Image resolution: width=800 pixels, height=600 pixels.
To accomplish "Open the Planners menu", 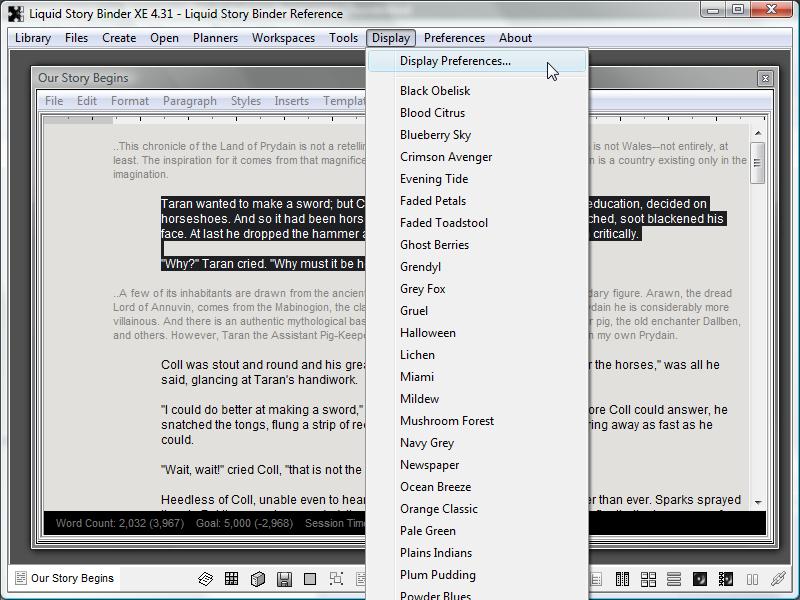I will (x=215, y=38).
